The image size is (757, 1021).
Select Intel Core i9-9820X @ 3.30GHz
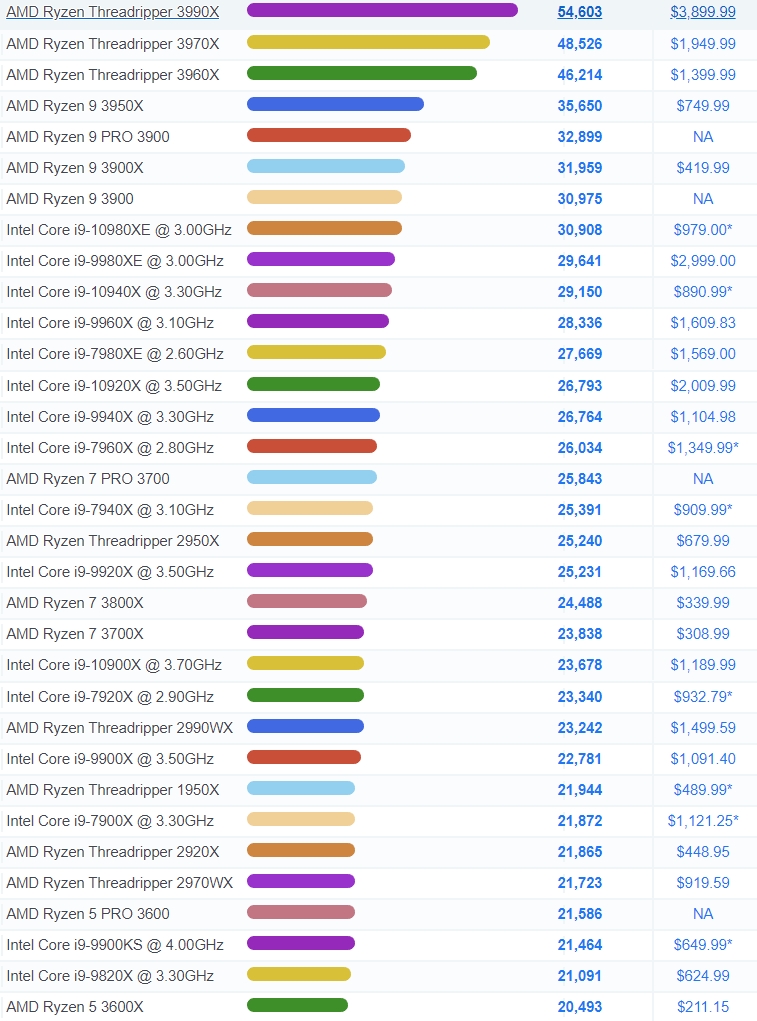pos(110,977)
